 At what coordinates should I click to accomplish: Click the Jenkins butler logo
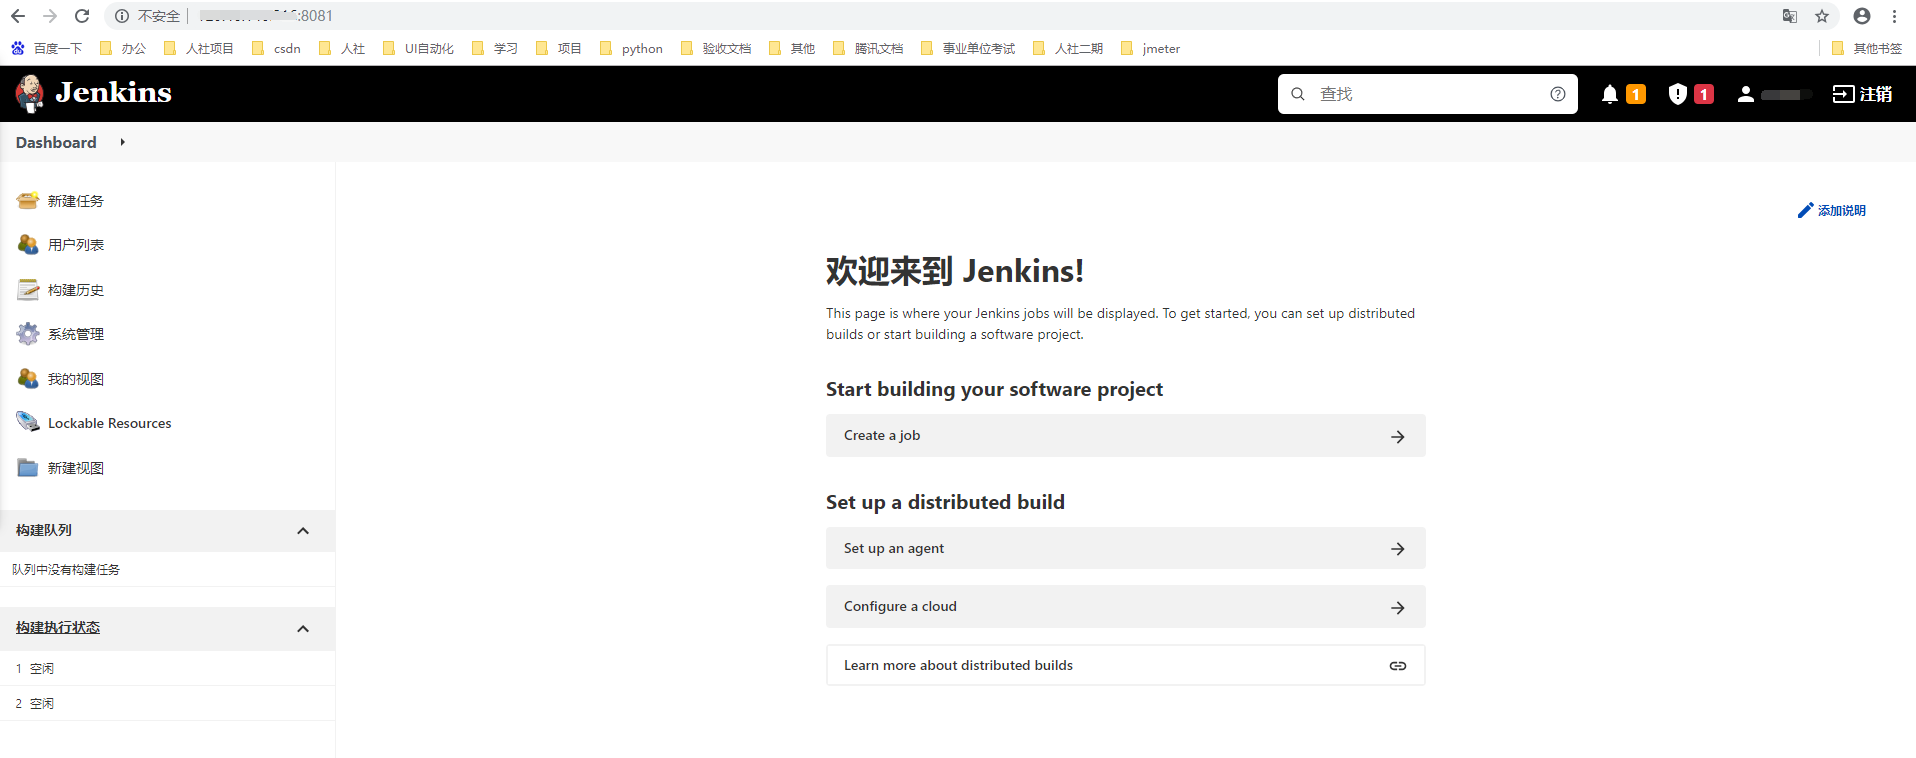tap(30, 94)
